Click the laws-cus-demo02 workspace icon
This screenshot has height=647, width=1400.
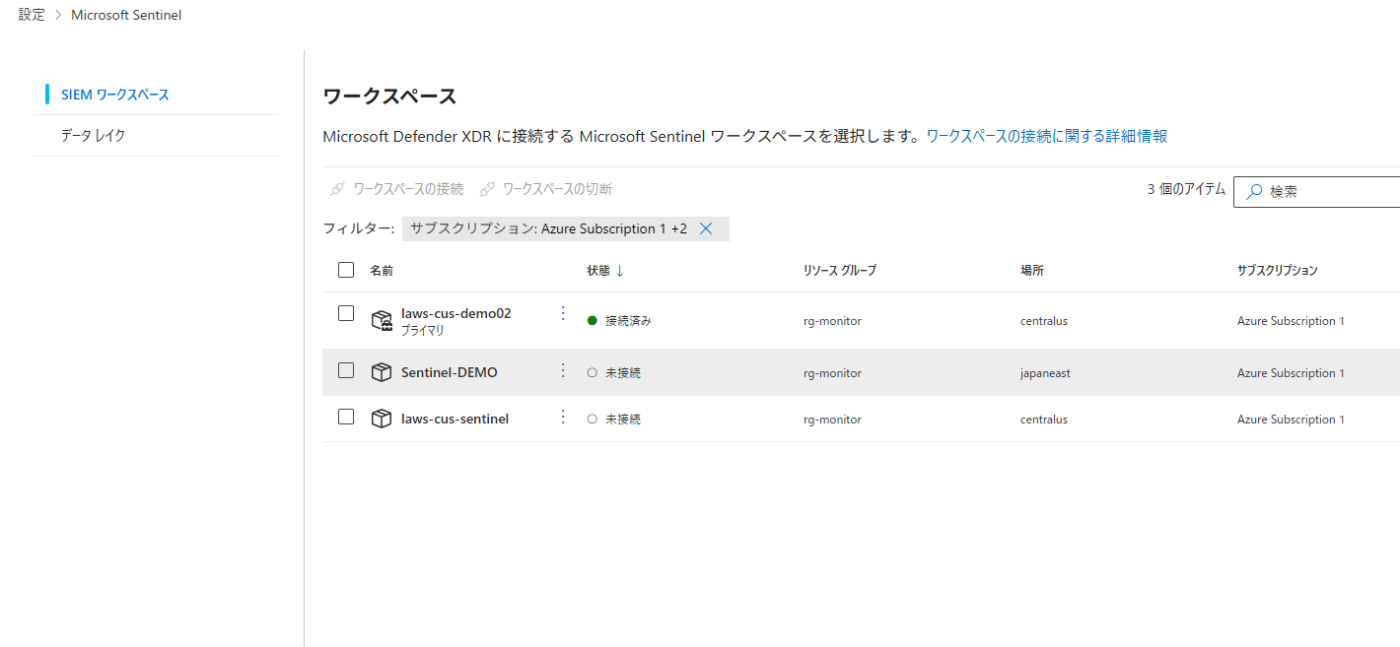[381, 320]
